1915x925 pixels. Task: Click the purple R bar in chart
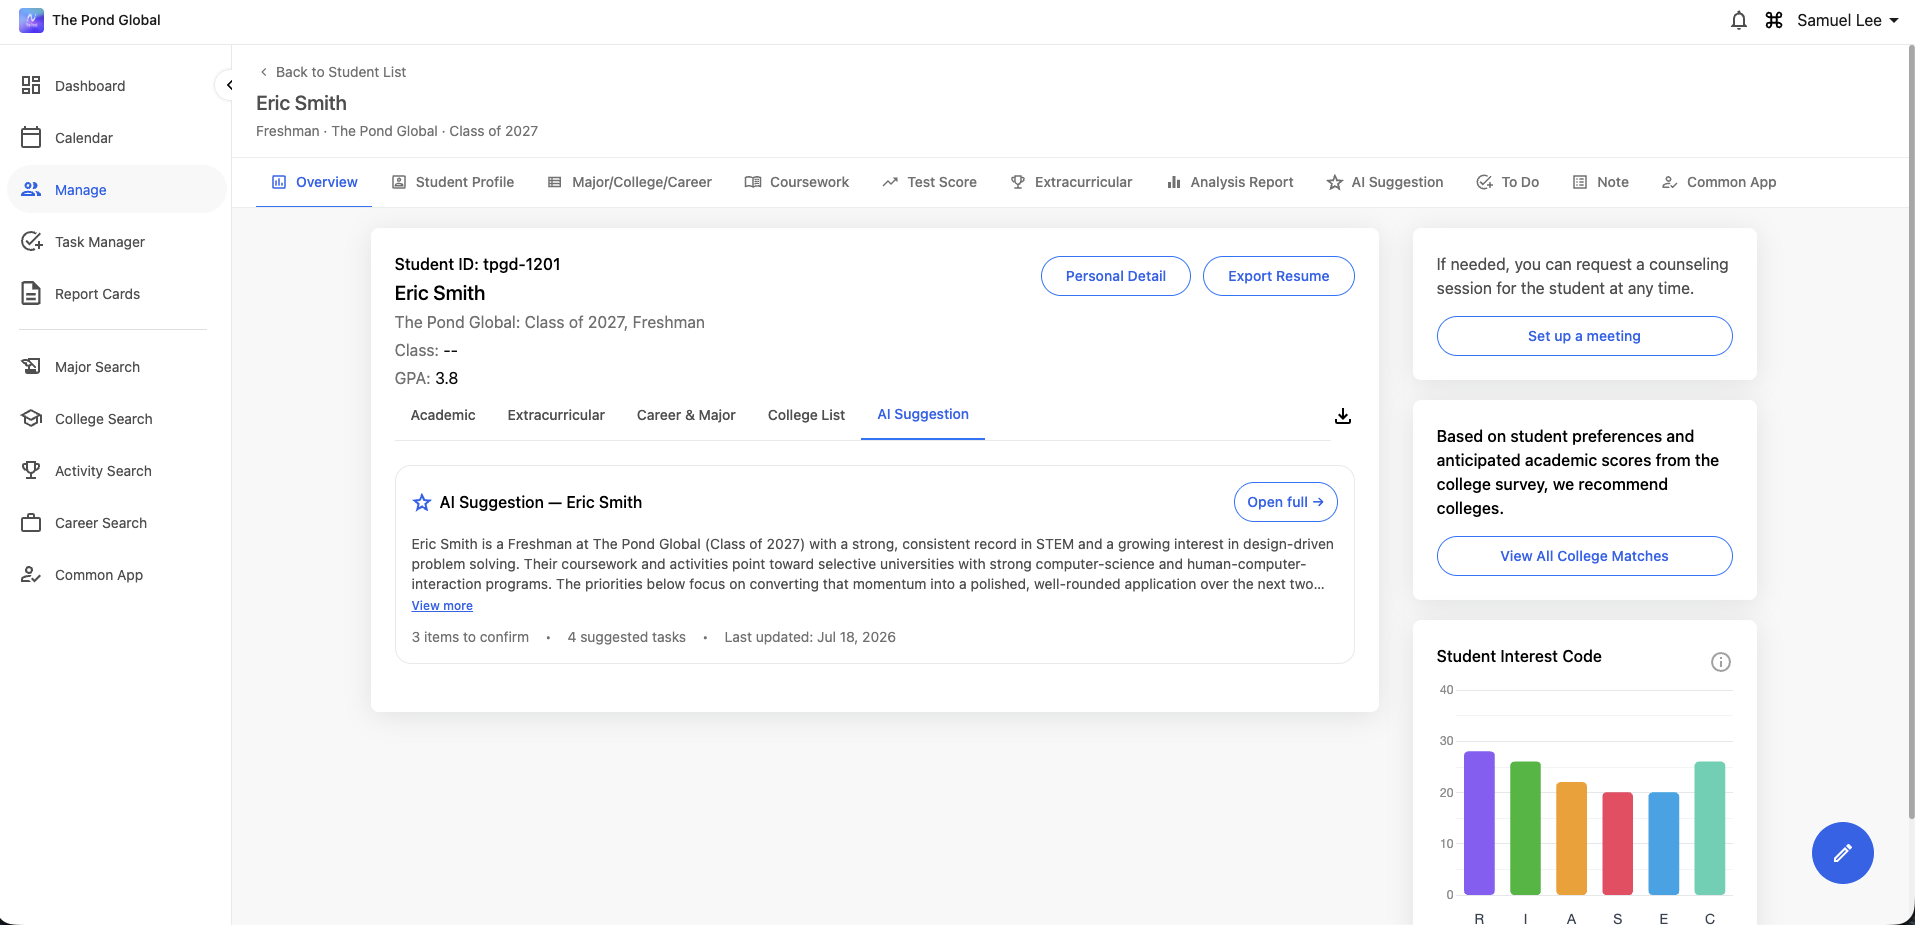(x=1479, y=823)
